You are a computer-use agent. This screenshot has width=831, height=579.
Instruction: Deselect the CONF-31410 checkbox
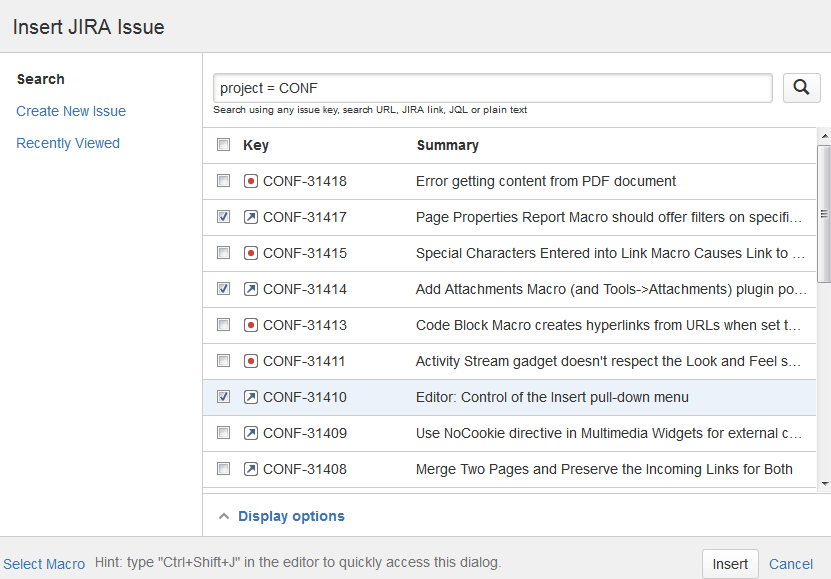coord(224,397)
